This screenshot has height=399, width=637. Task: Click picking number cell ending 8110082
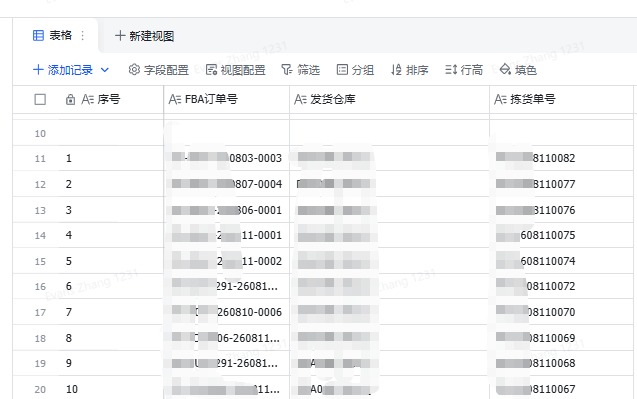561,158
